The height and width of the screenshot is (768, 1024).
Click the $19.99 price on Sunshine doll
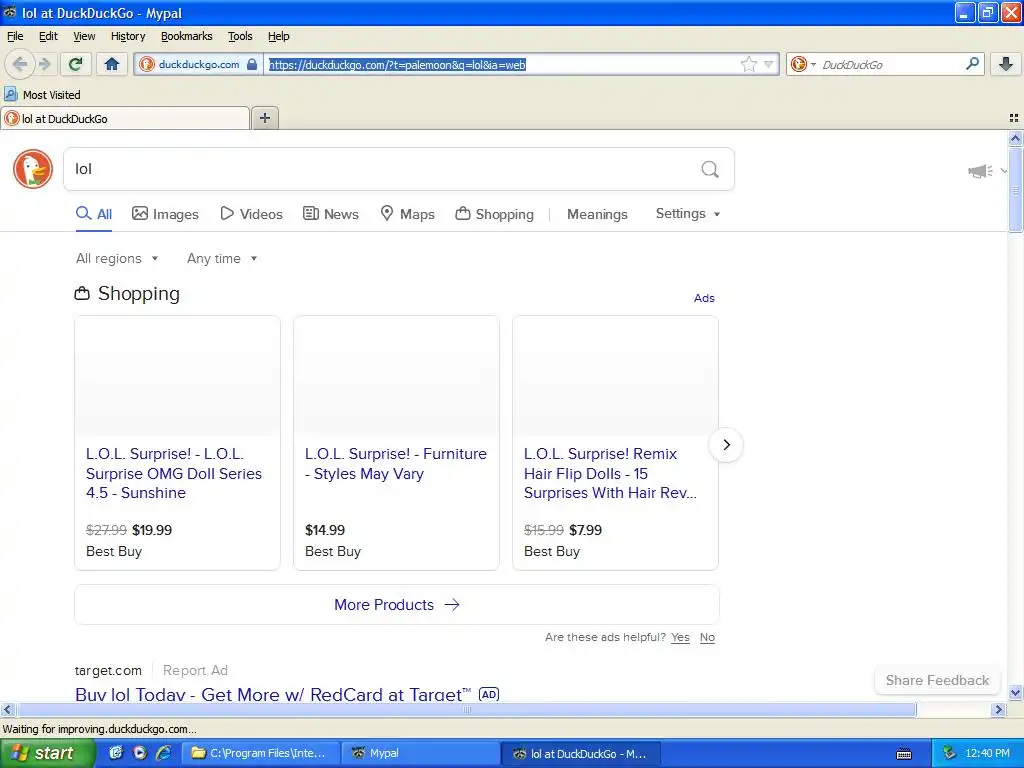(x=152, y=530)
